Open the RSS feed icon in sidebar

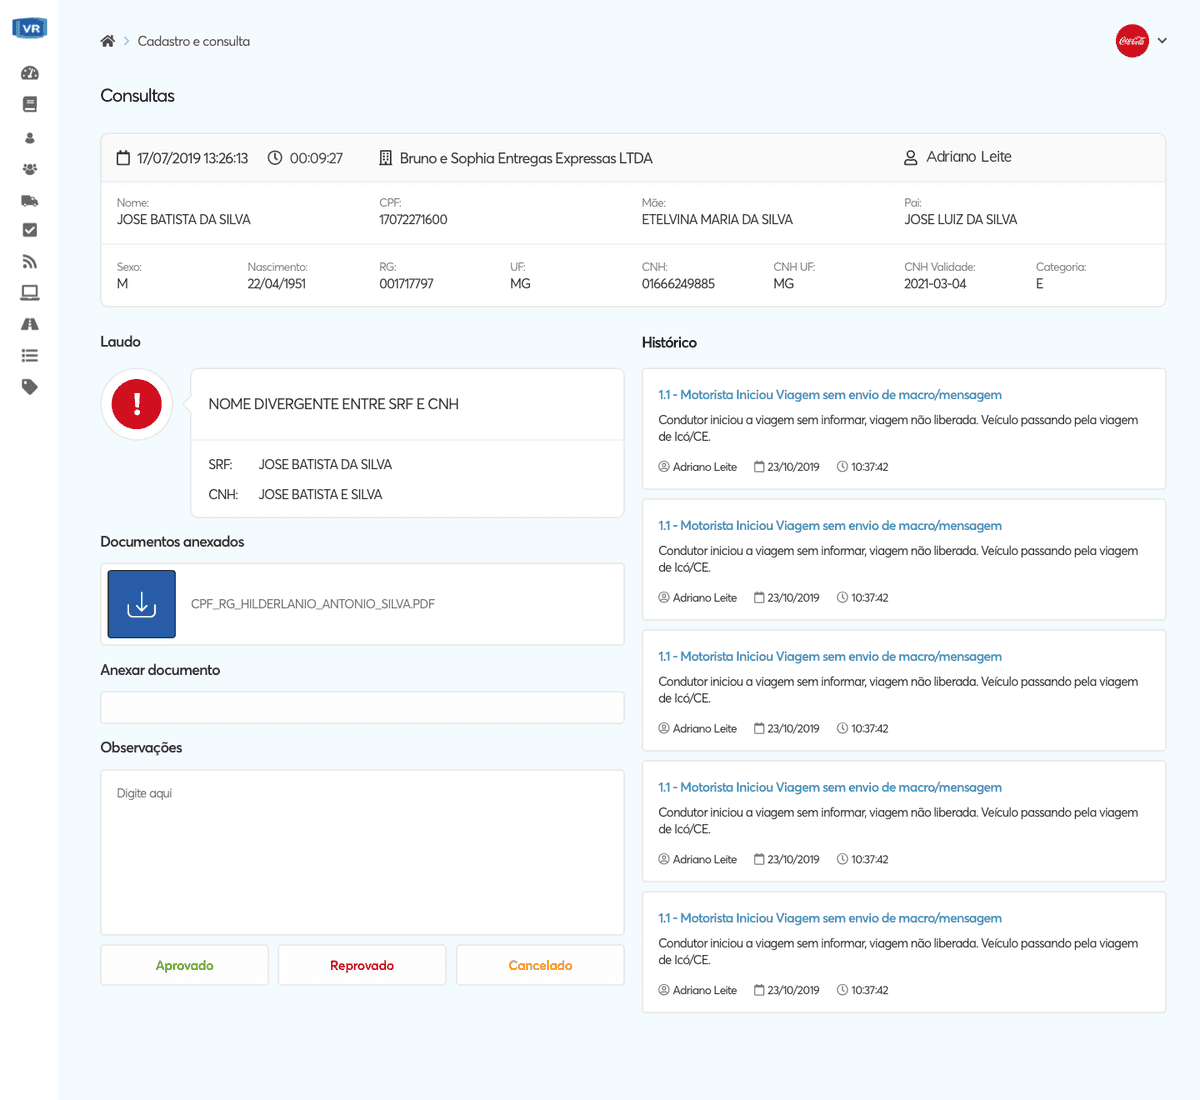pos(29,262)
